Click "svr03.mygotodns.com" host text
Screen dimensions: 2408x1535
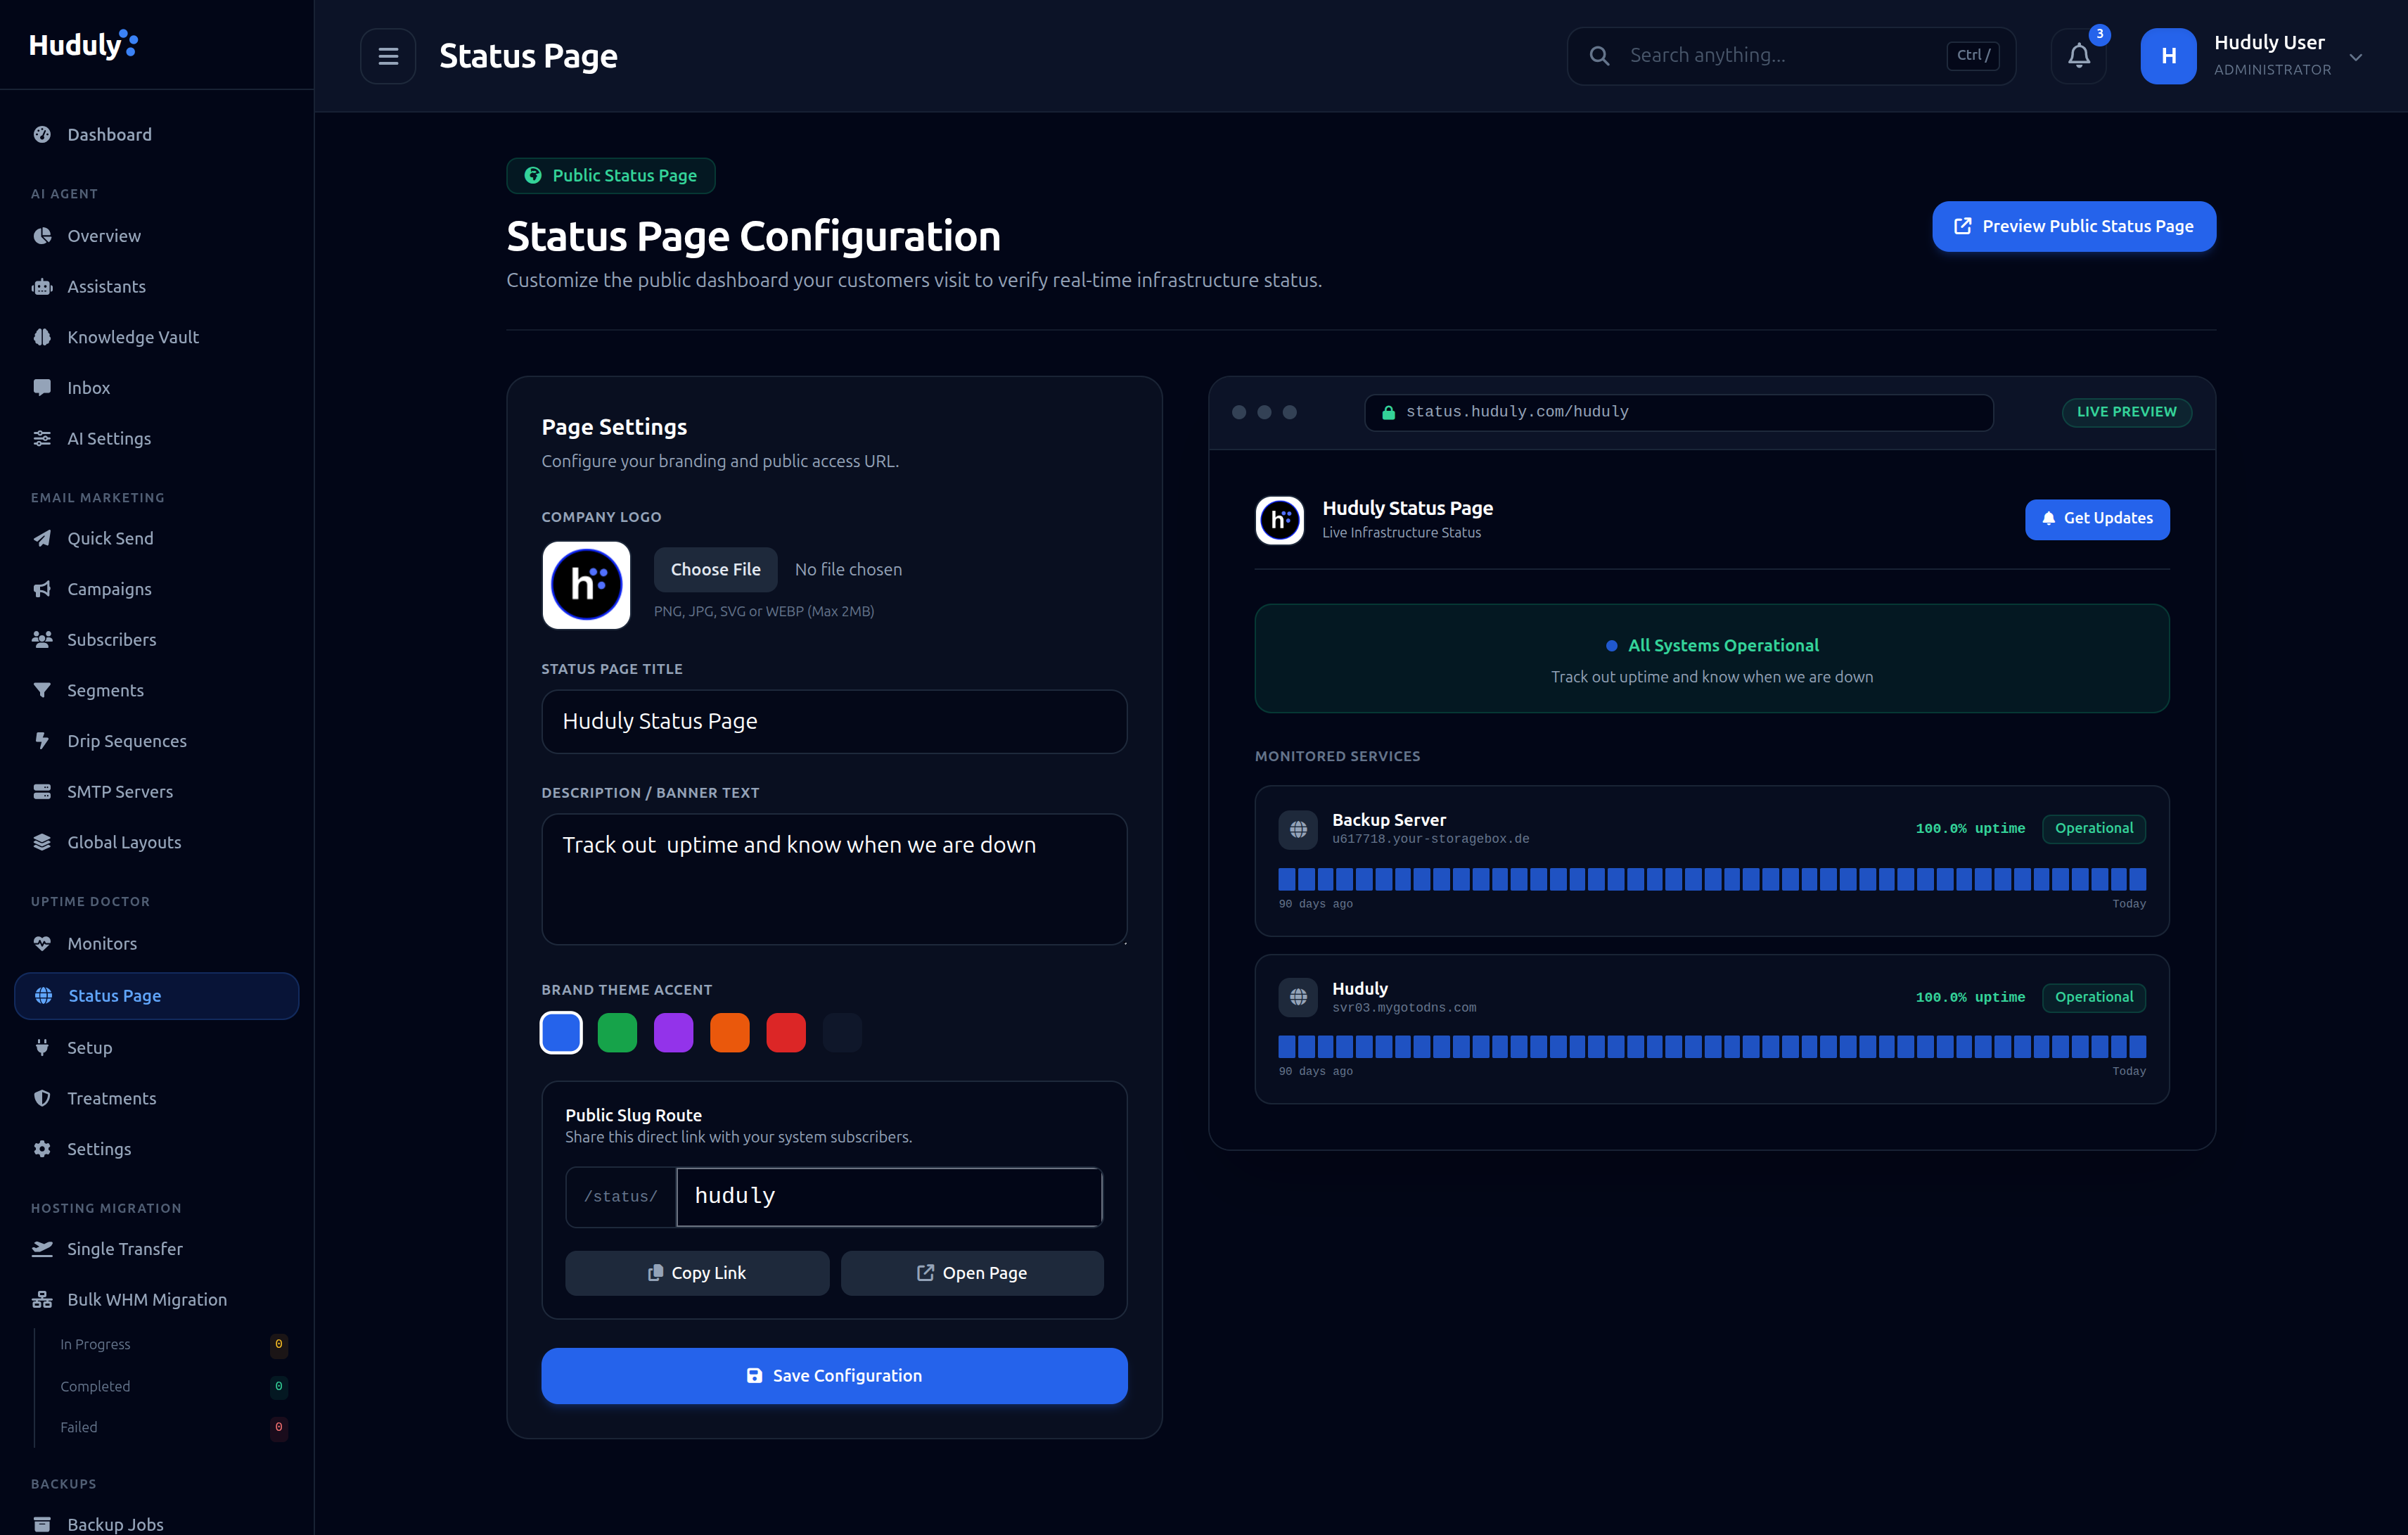(1404, 1008)
